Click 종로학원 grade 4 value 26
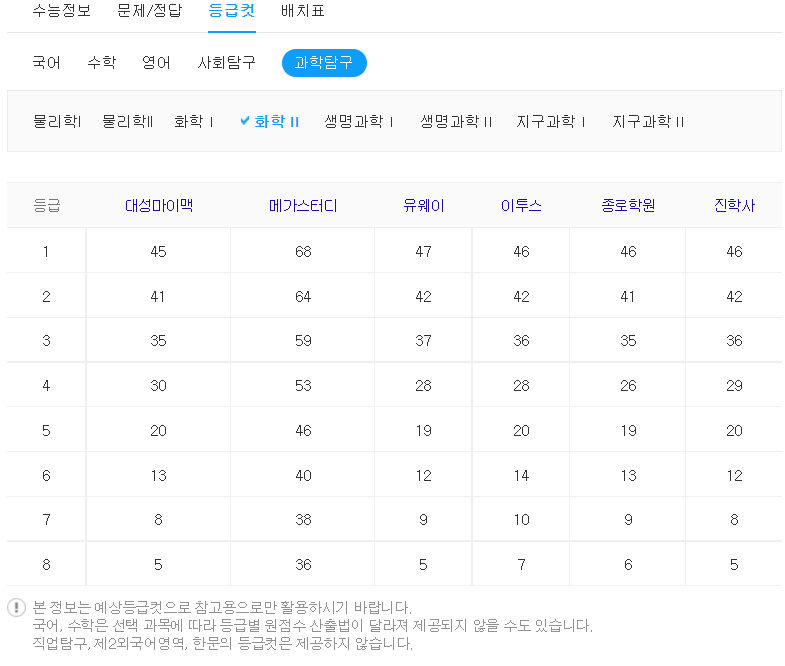Screen dimensions: 785x666 tap(628, 386)
